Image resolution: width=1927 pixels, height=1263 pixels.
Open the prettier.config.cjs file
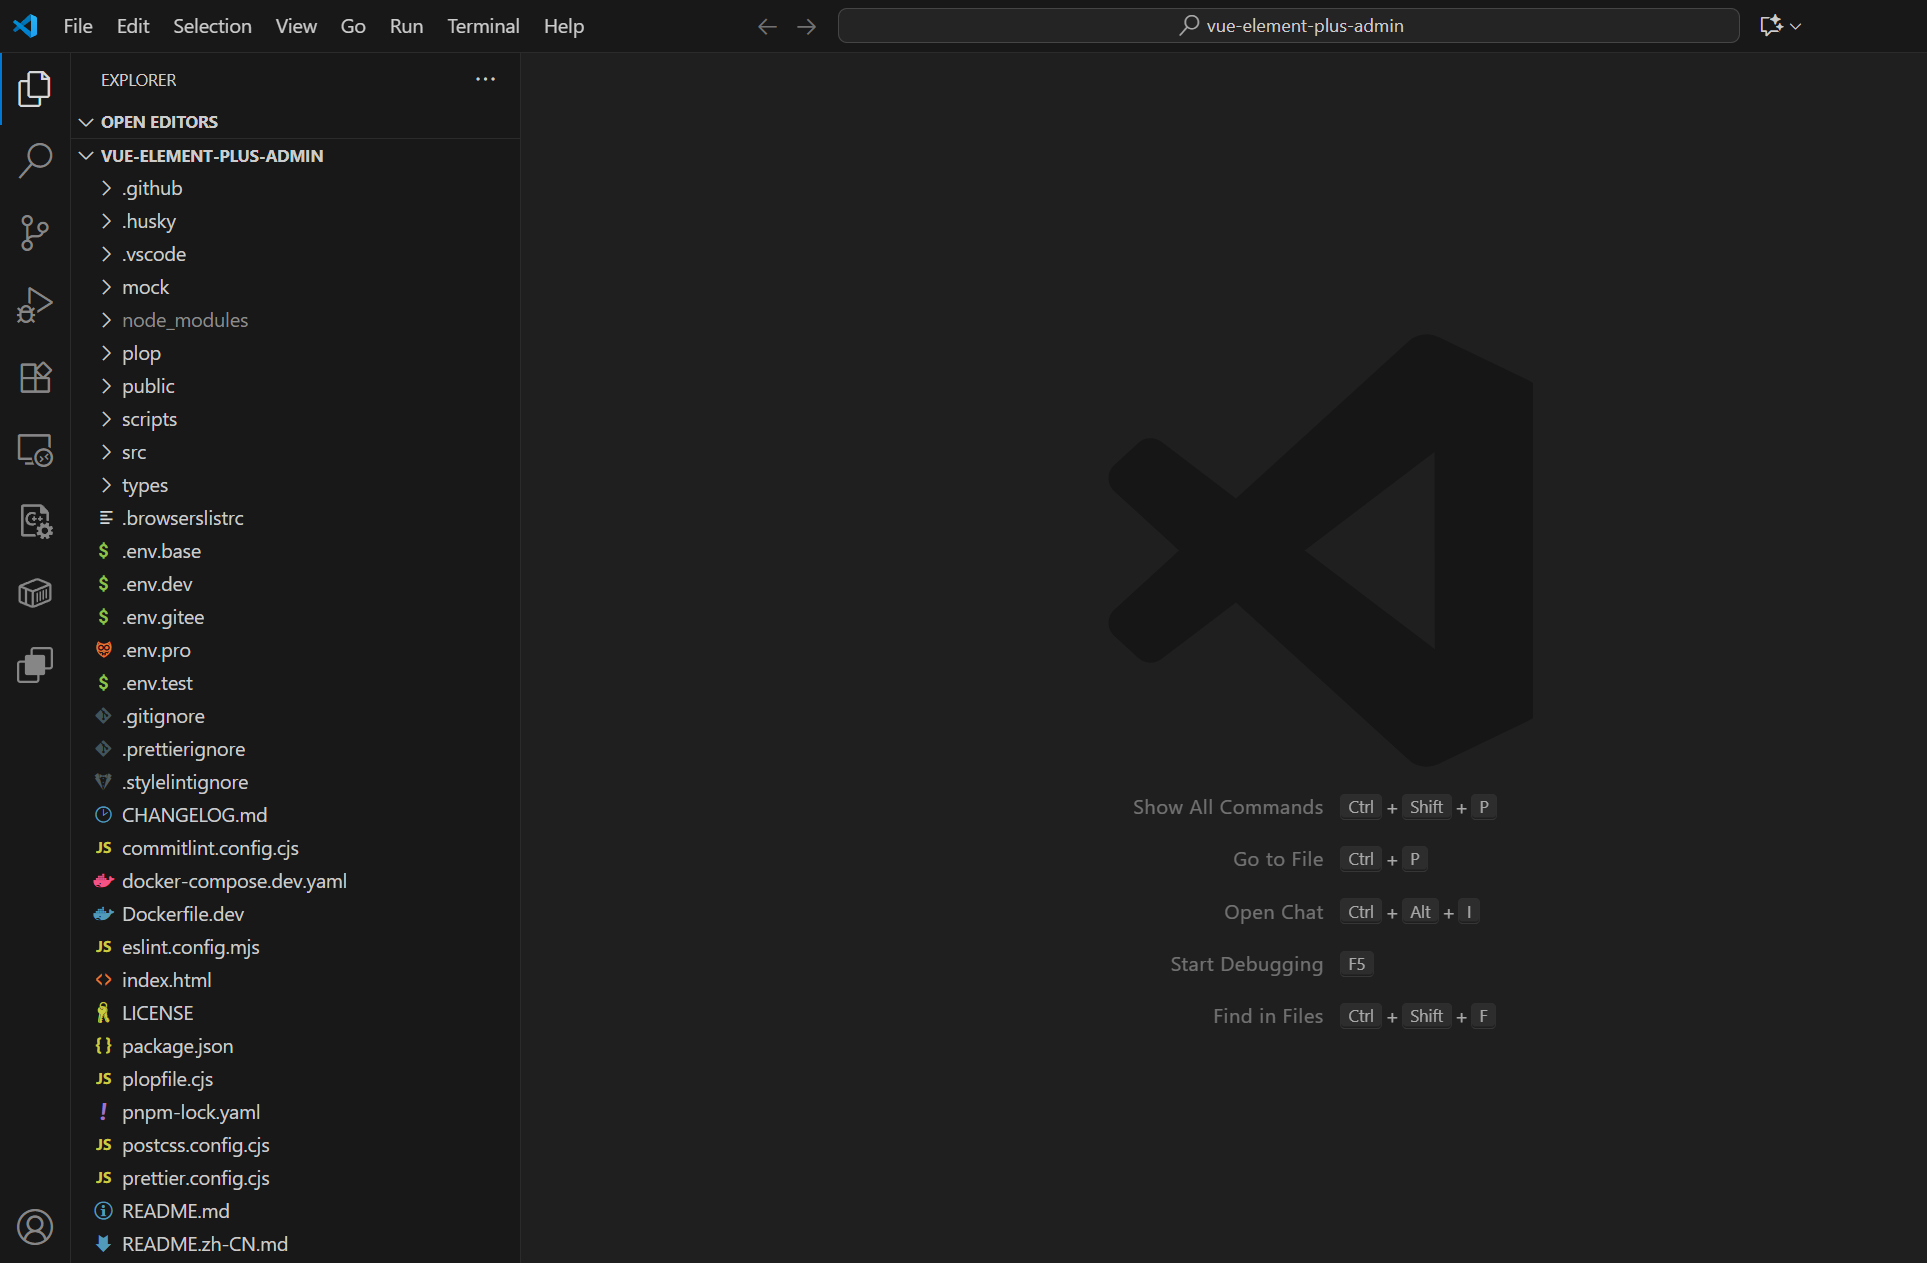coord(295,1178)
